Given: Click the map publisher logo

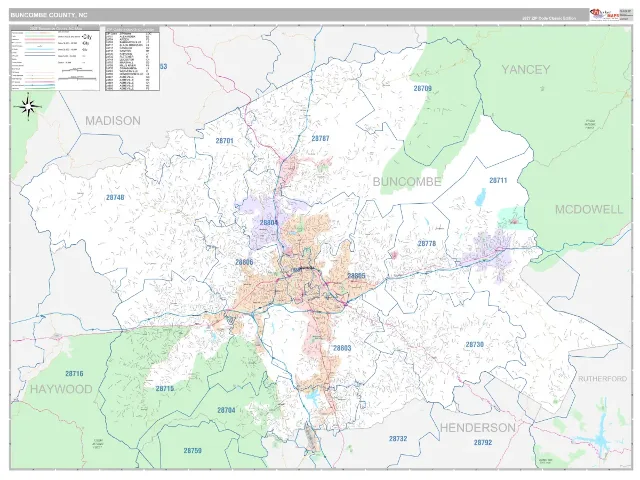Looking at the screenshot, I should [604, 15].
